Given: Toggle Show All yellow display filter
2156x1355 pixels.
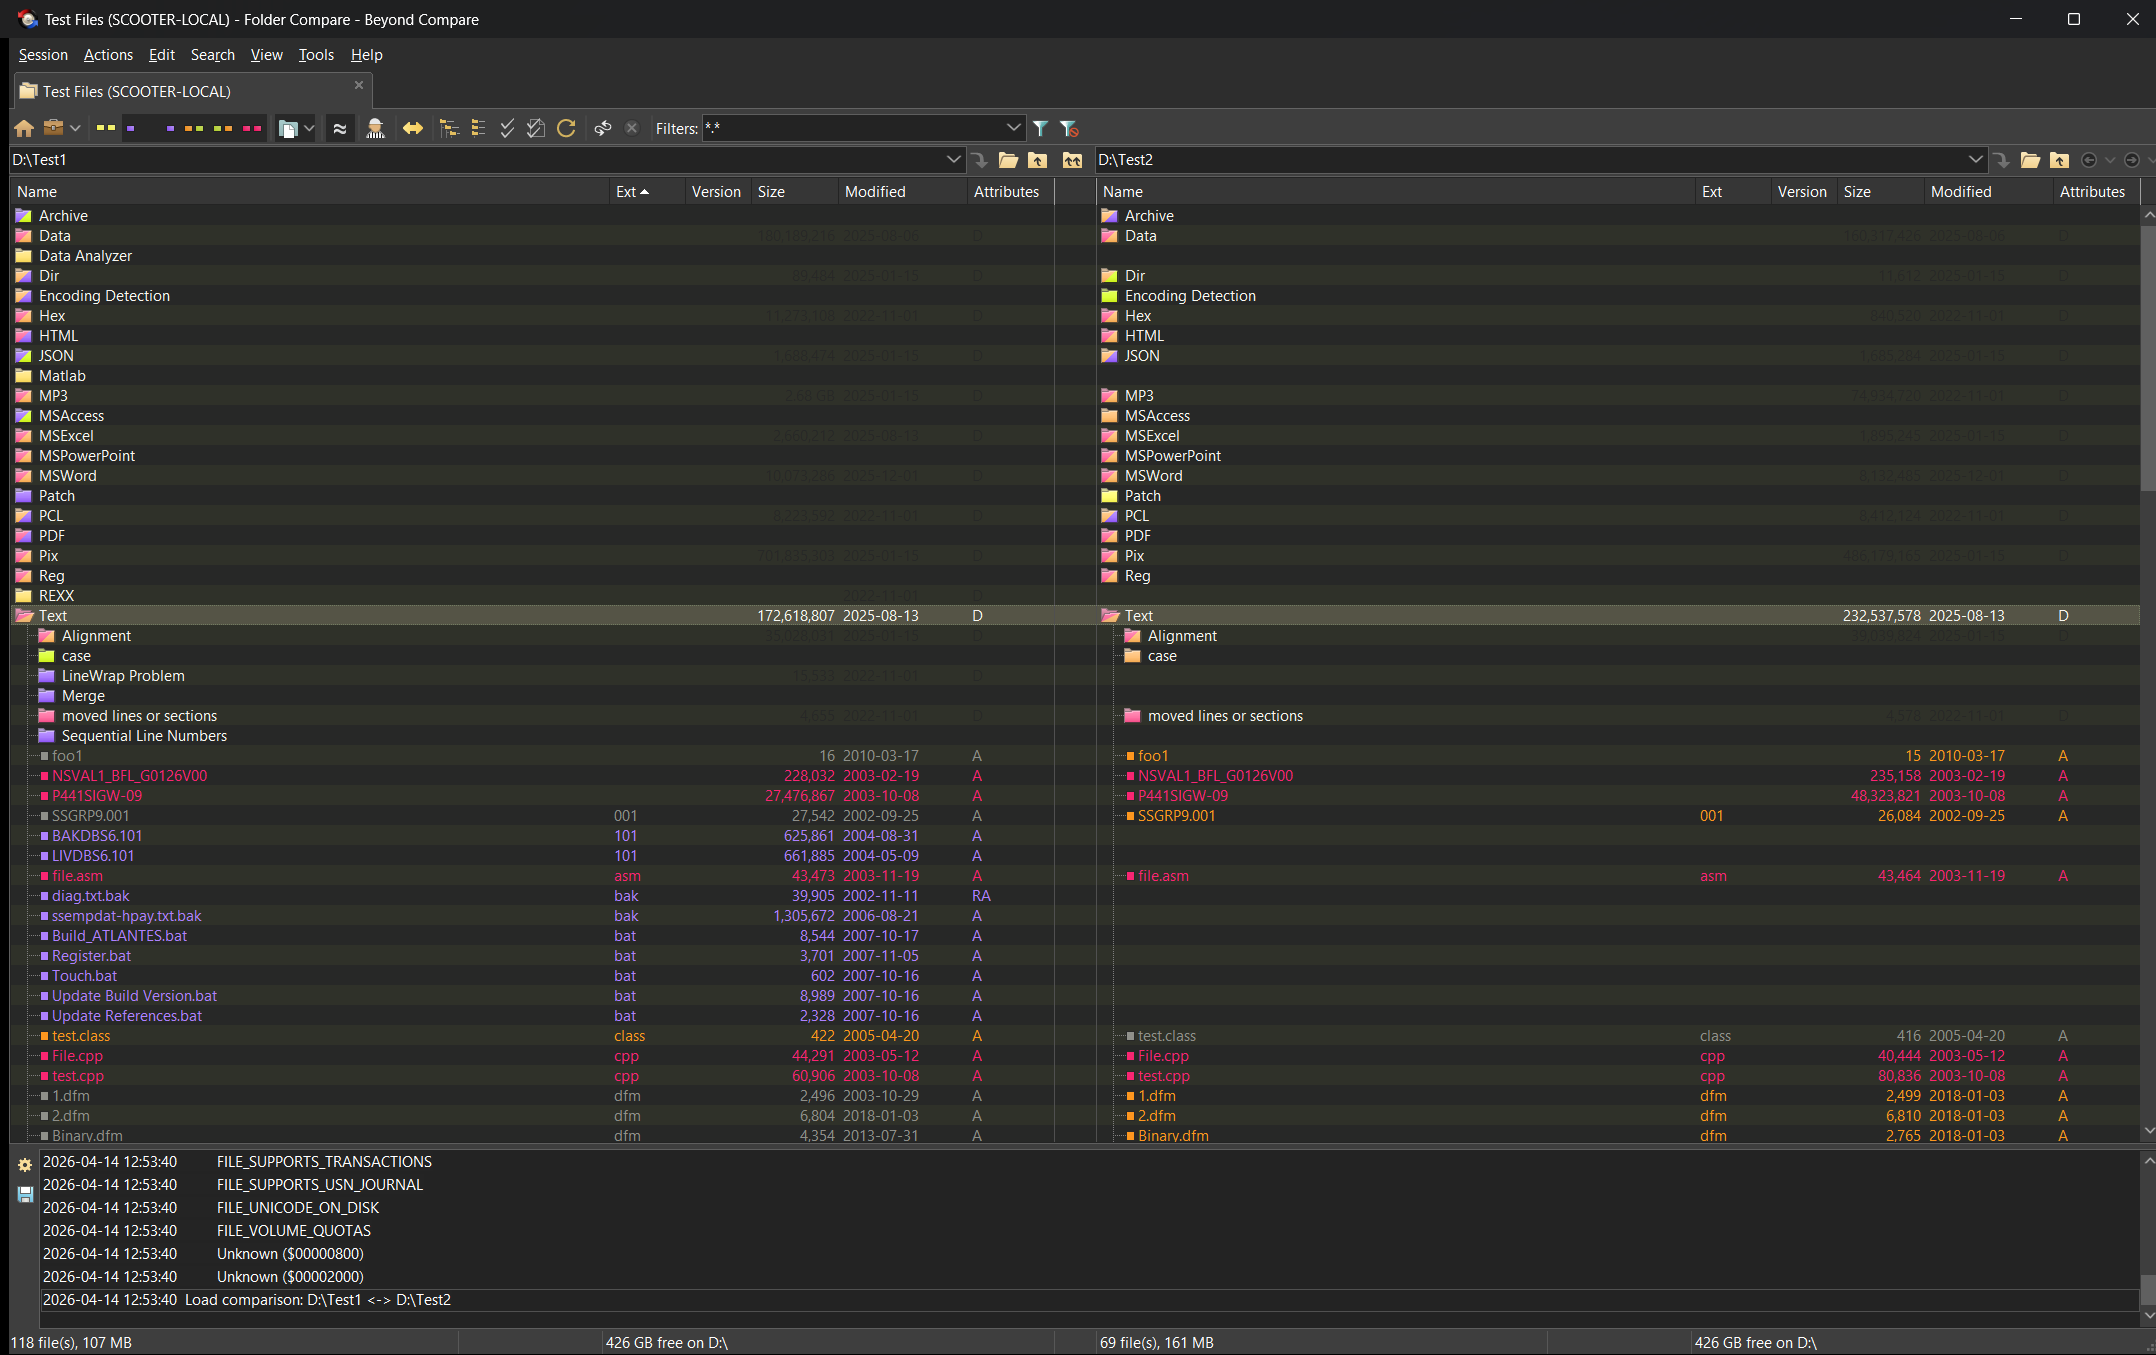Looking at the screenshot, I should pos(106,128).
